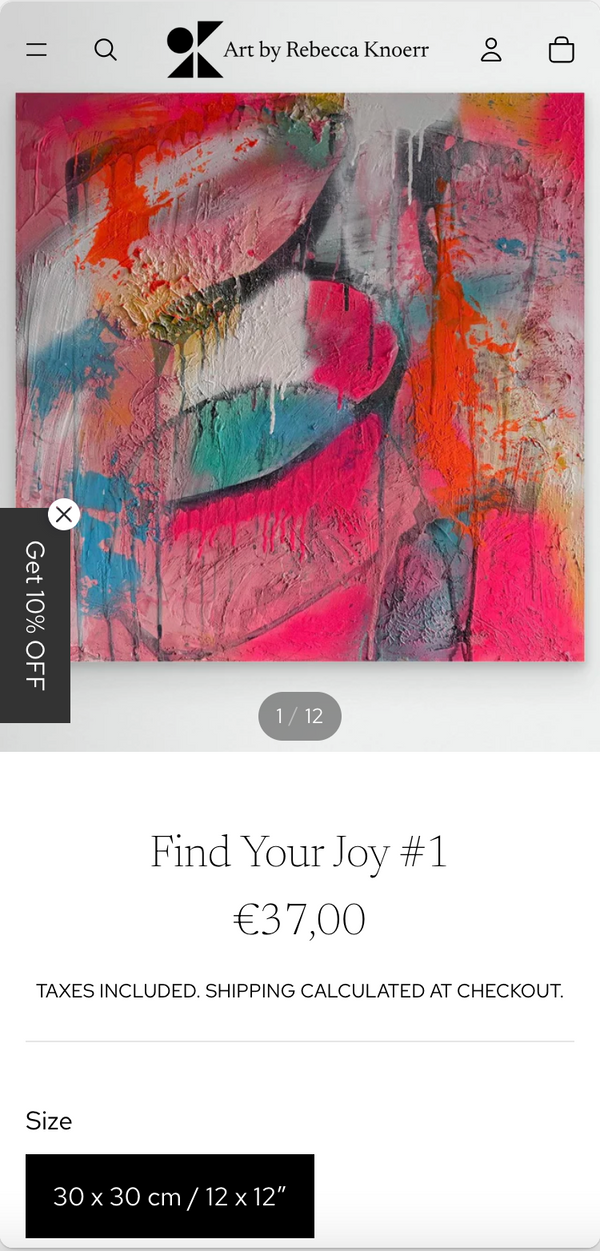Click the Art by Rebecca Knoerr store name
This screenshot has height=1251, width=600.
(x=326, y=49)
